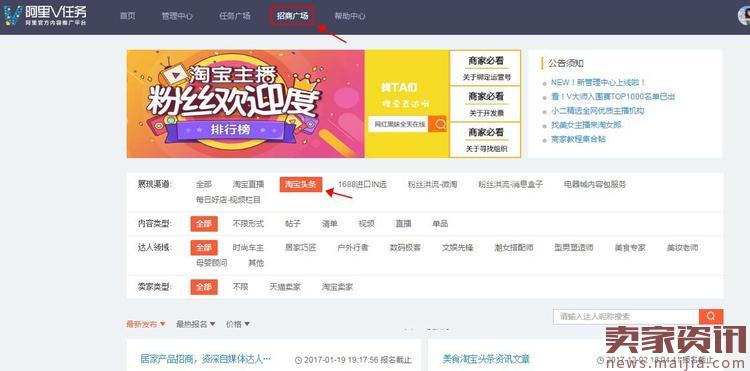Sort by 最热报名 dropdown
The width and height of the screenshot is (750, 371).
click(x=196, y=324)
